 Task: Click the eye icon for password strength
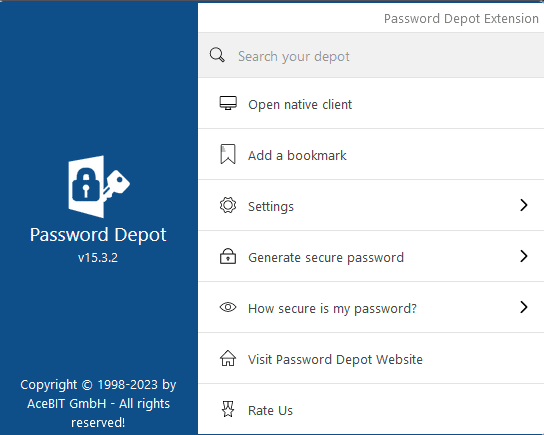228,307
